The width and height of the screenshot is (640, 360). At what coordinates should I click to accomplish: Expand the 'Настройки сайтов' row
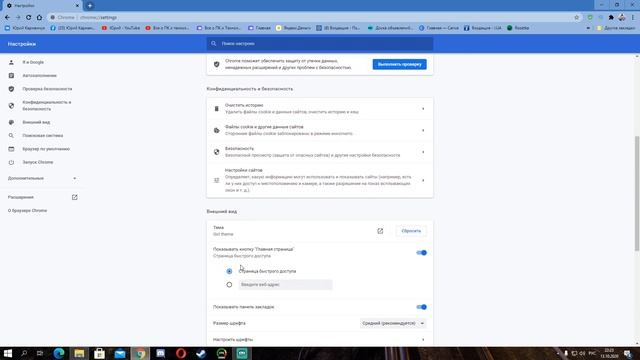[x=320, y=180]
